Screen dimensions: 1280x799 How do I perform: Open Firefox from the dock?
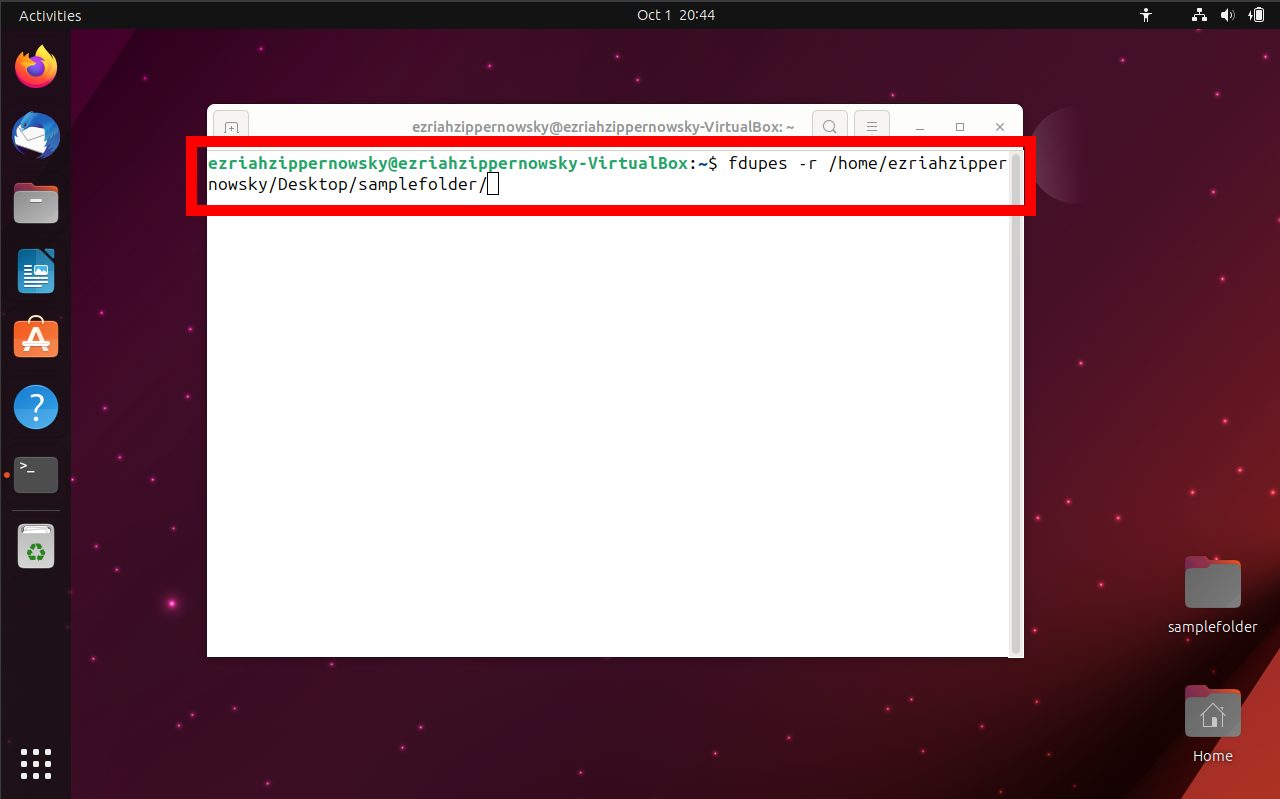tap(36, 66)
